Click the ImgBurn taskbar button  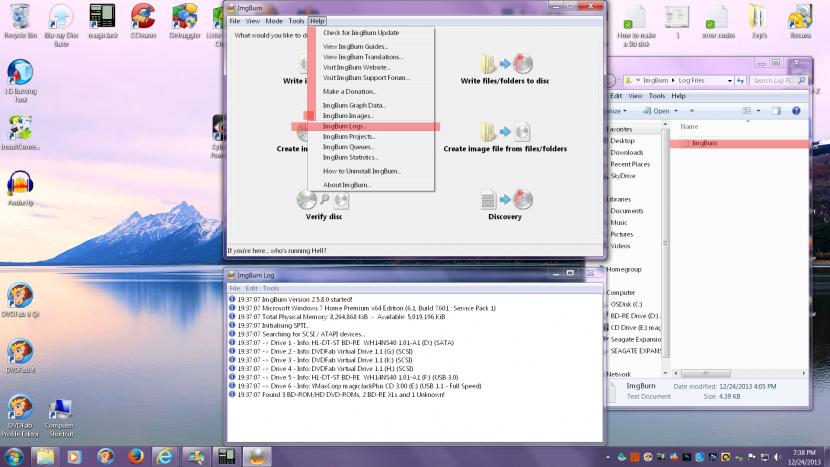[257, 456]
